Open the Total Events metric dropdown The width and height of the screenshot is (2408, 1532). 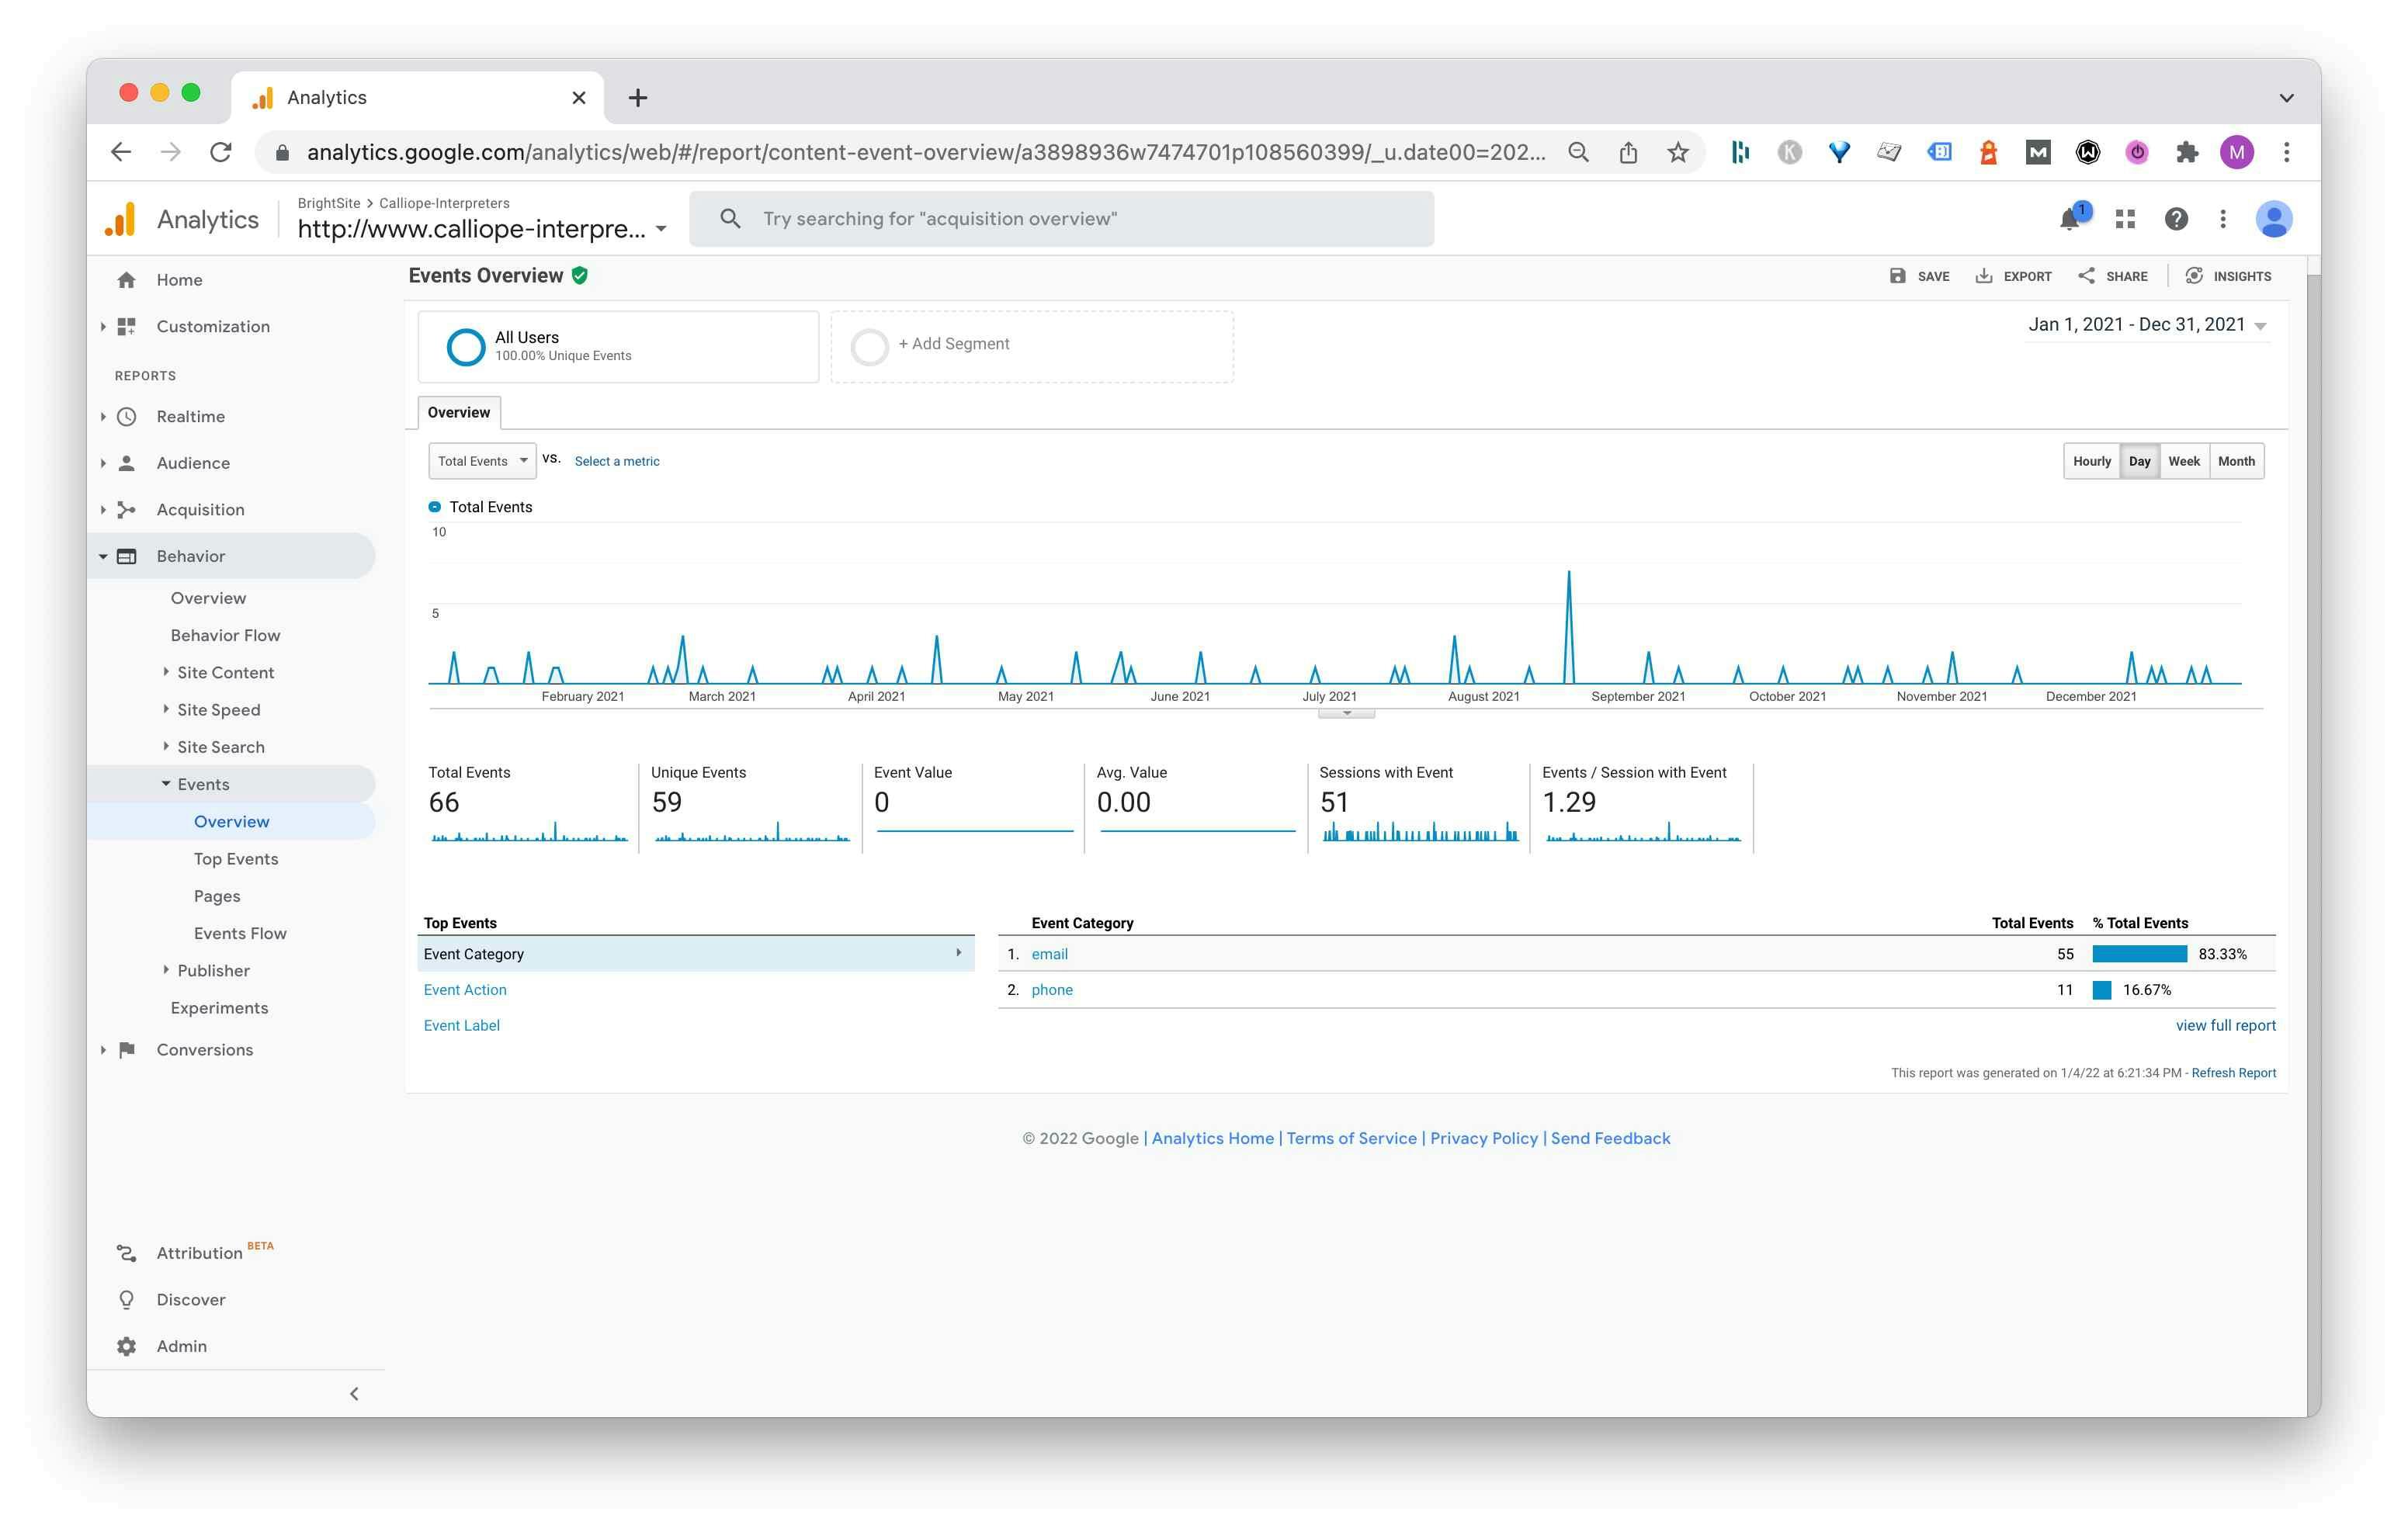coord(482,461)
